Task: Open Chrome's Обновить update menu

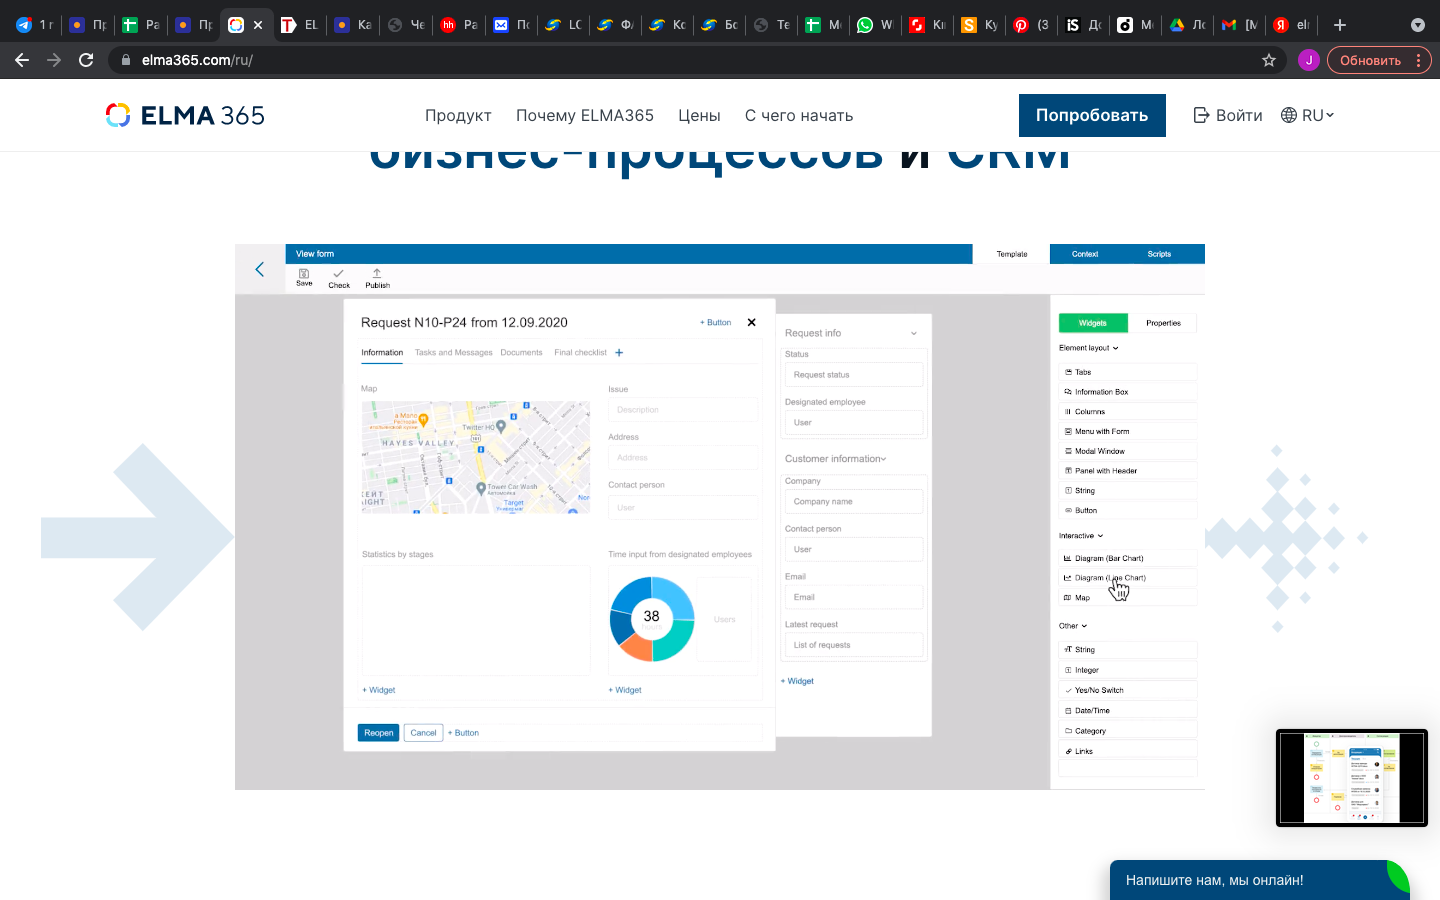Action: 1379,60
